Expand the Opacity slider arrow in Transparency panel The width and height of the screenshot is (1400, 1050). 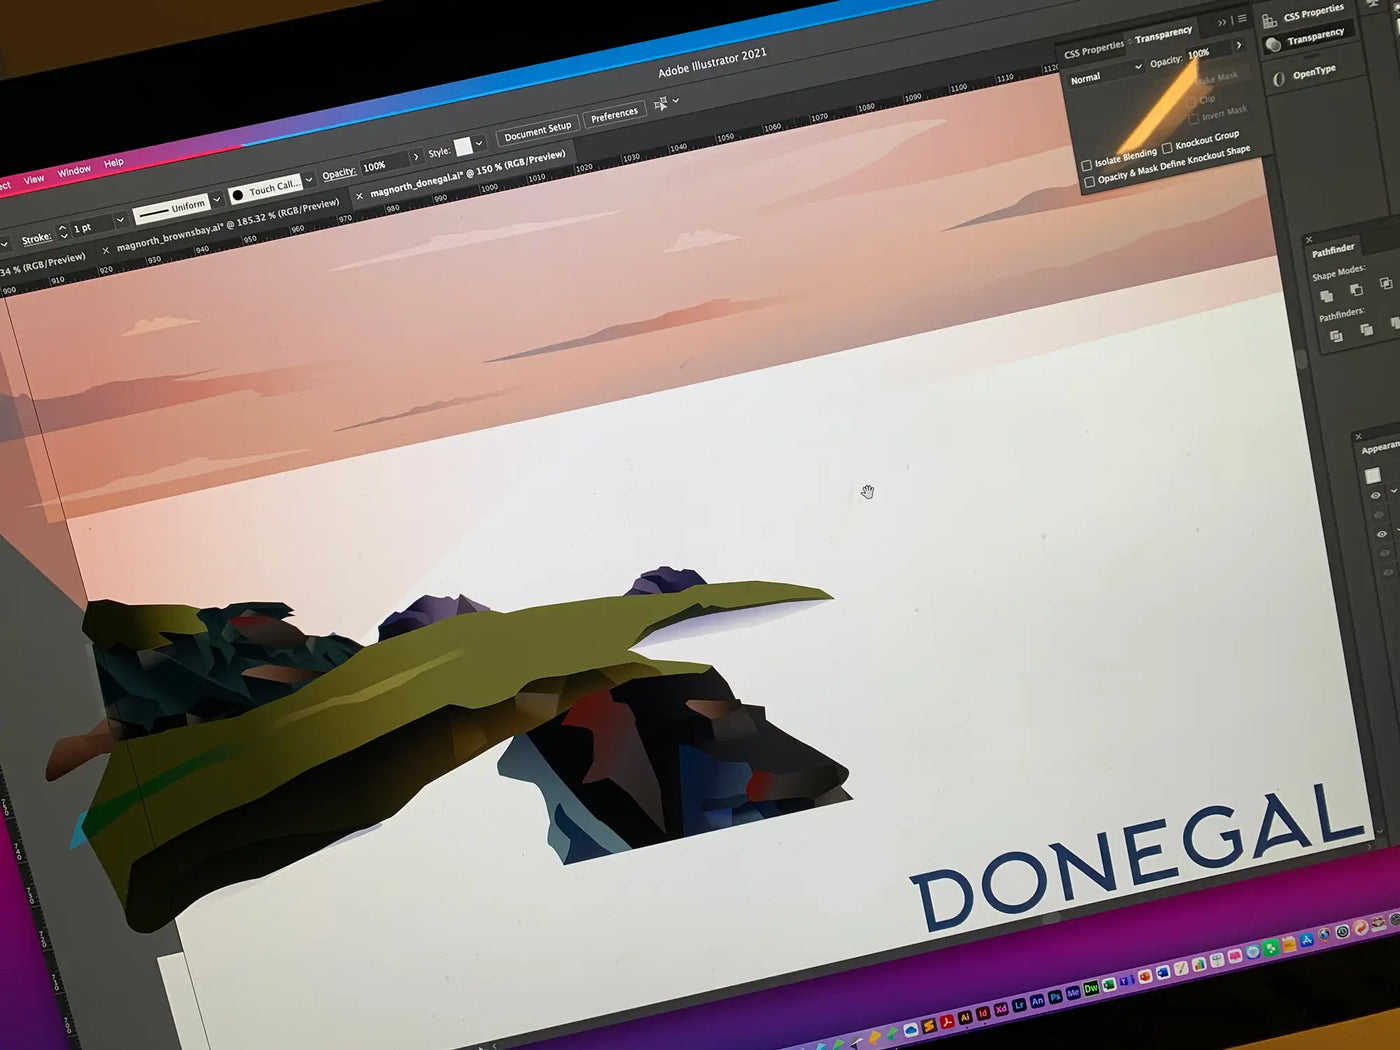coord(1239,45)
